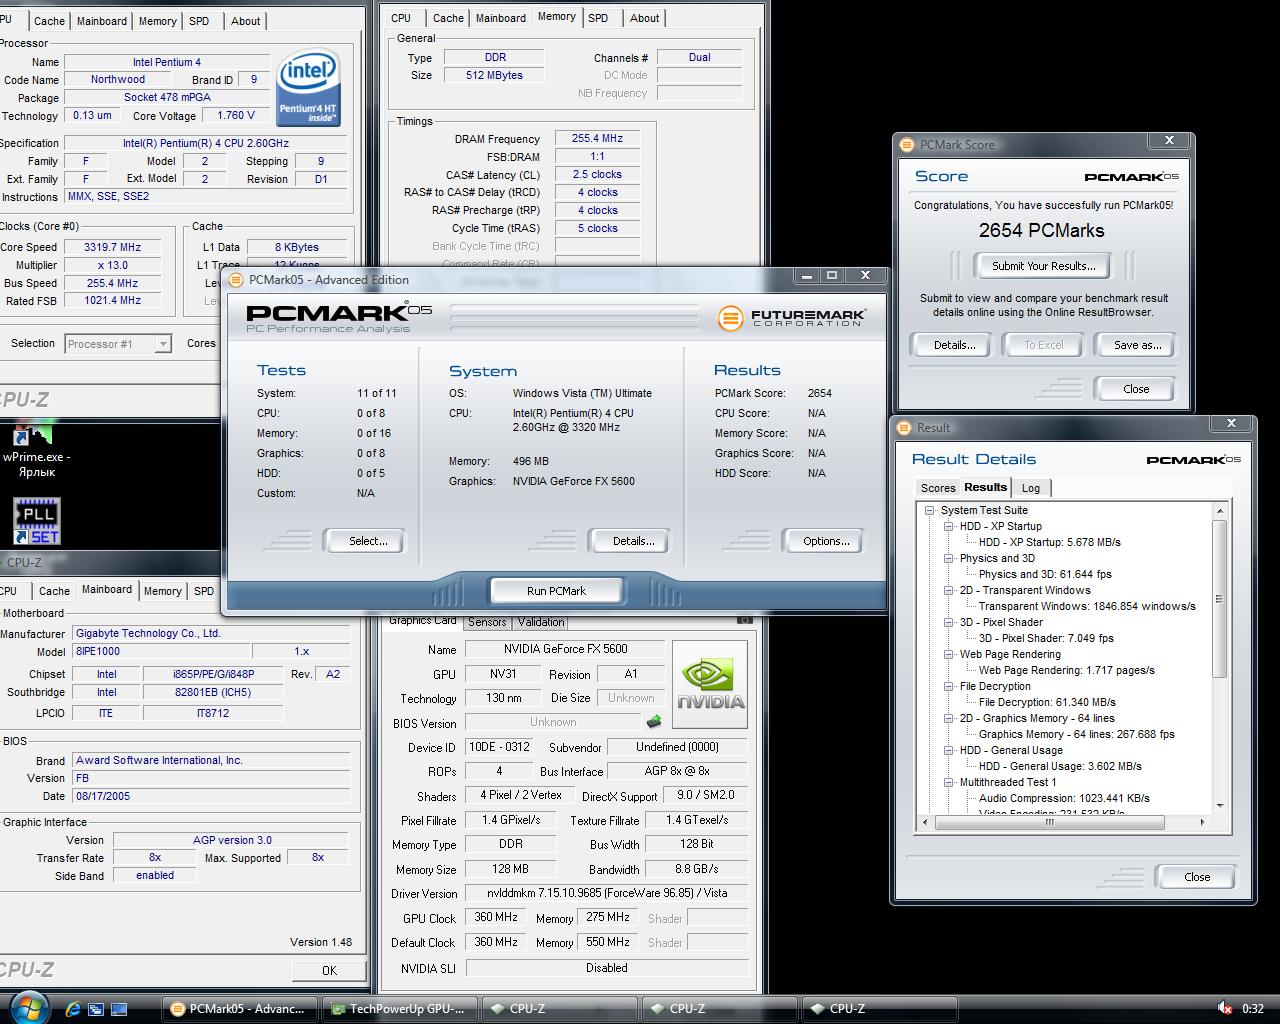Launch Internet Explorer from quick launch

(x=73, y=1009)
